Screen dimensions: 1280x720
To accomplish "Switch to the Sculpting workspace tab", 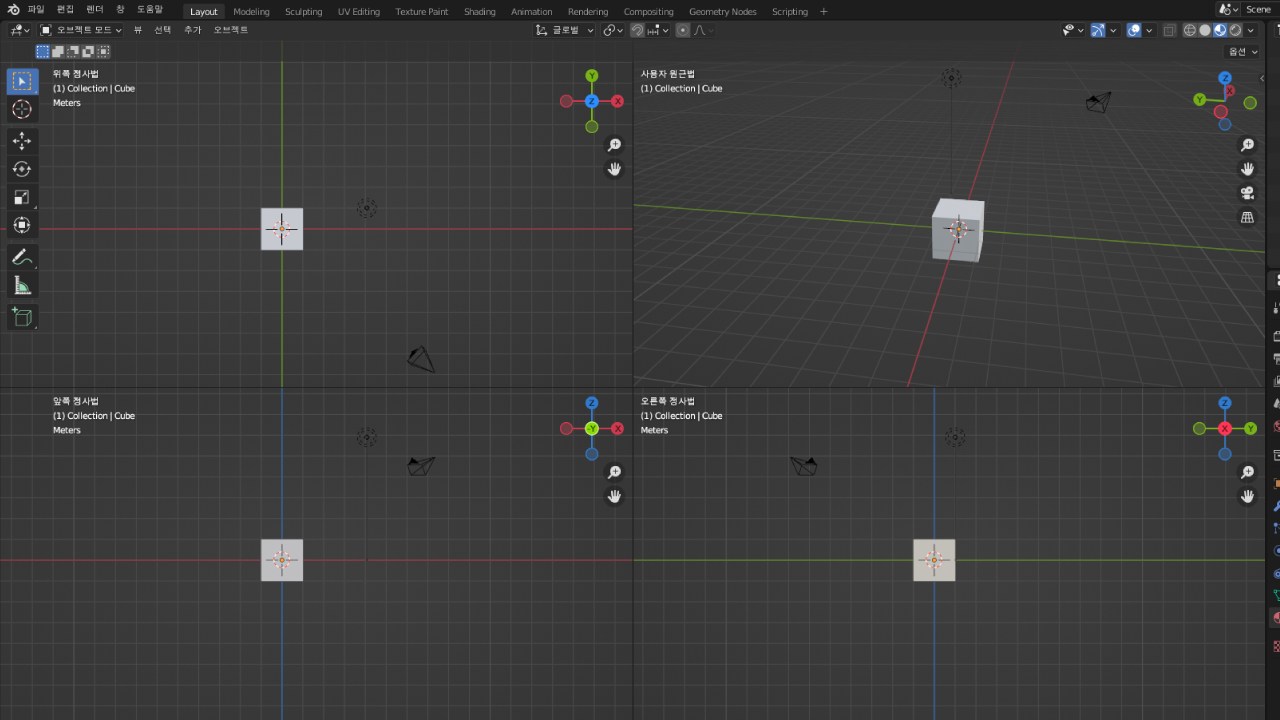I will point(303,11).
